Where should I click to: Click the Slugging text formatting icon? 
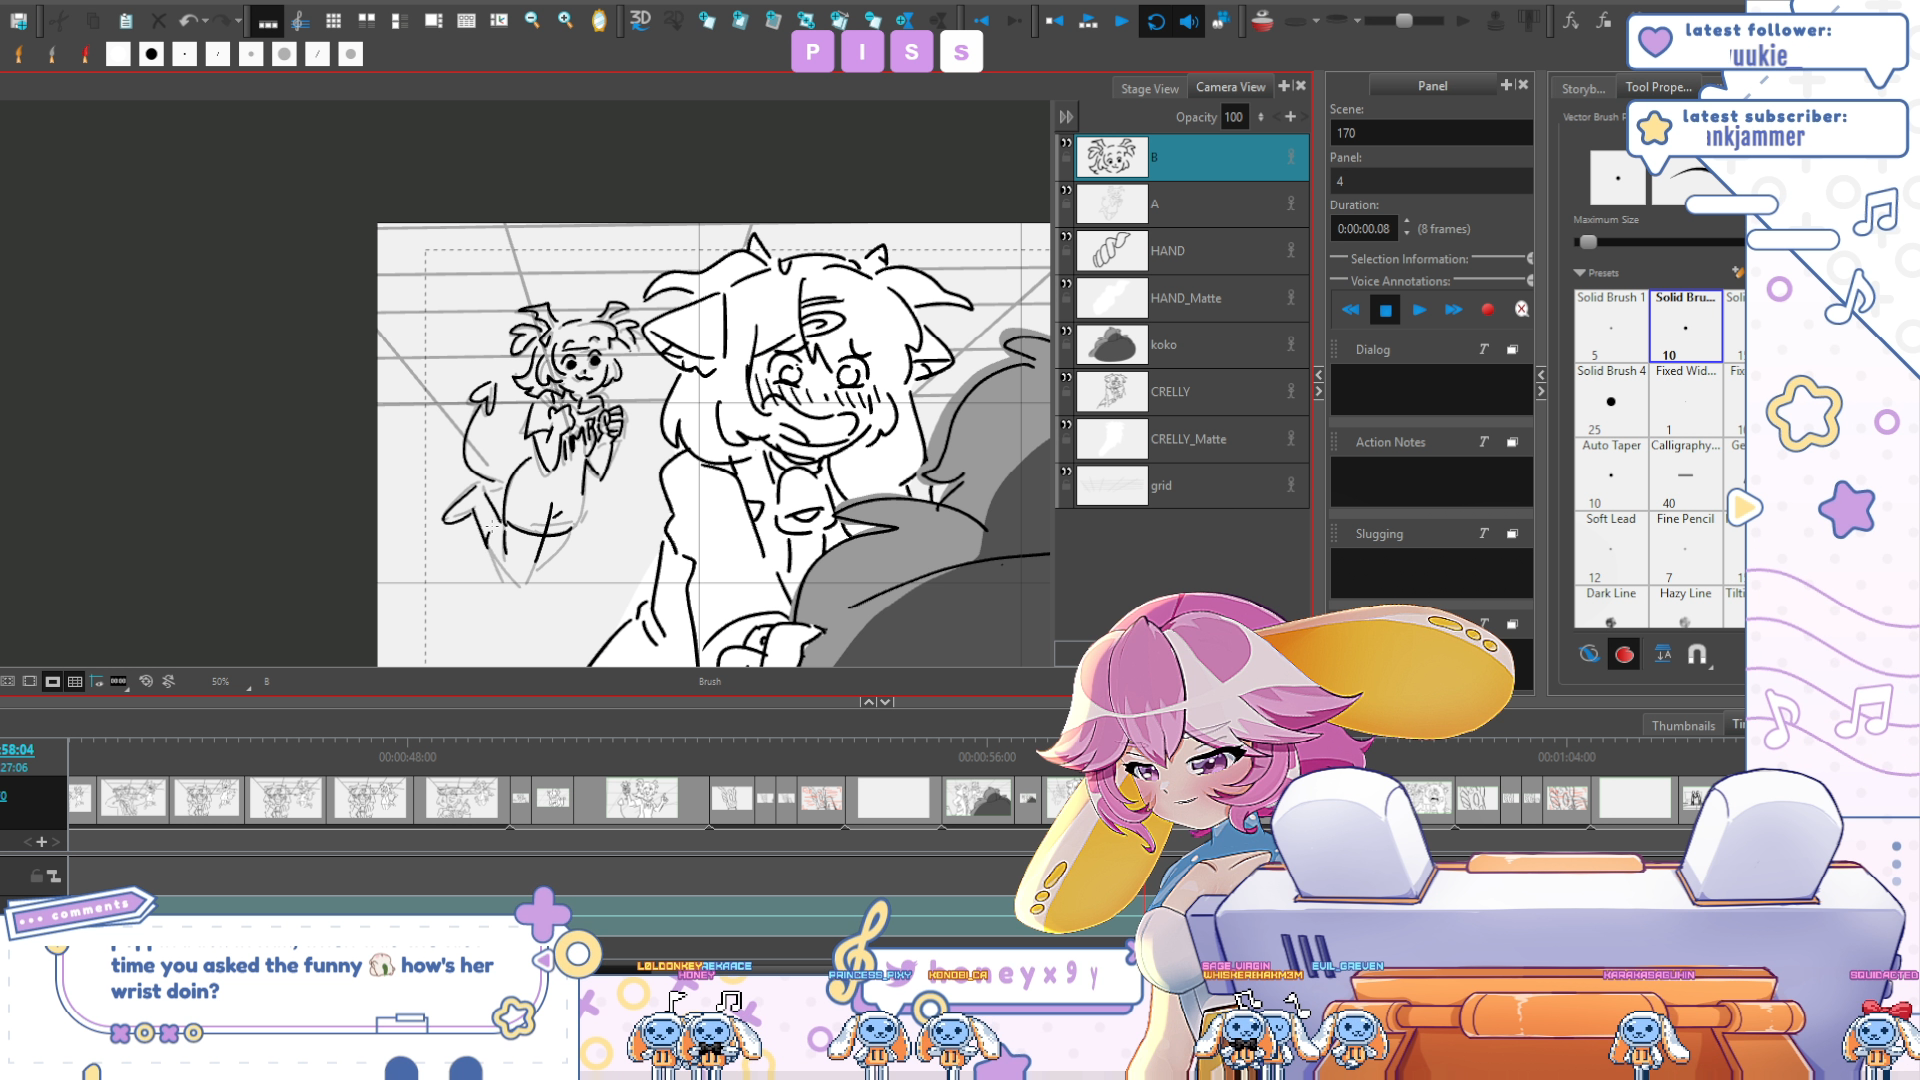(x=1484, y=534)
